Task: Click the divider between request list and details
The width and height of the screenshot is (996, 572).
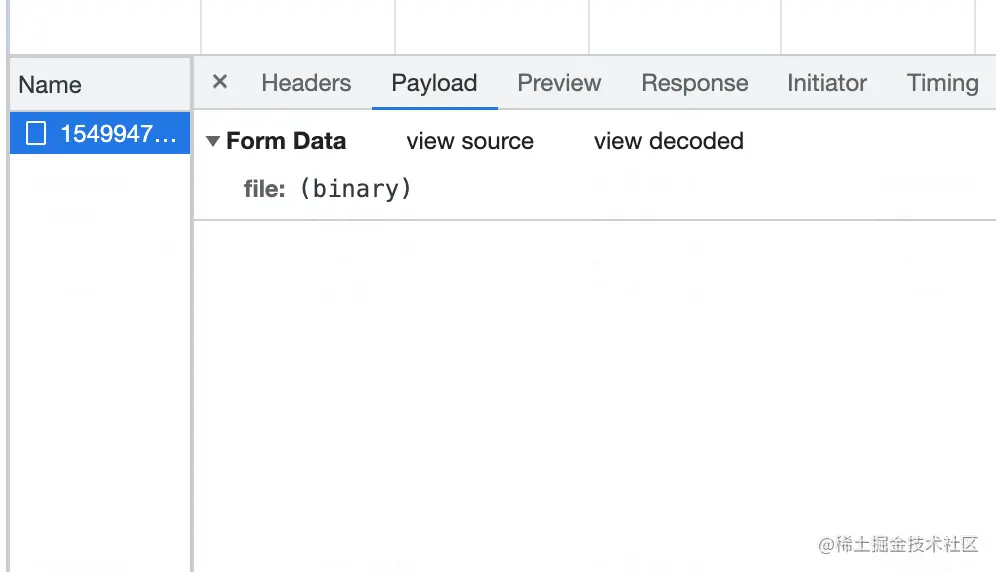Action: coord(192,350)
